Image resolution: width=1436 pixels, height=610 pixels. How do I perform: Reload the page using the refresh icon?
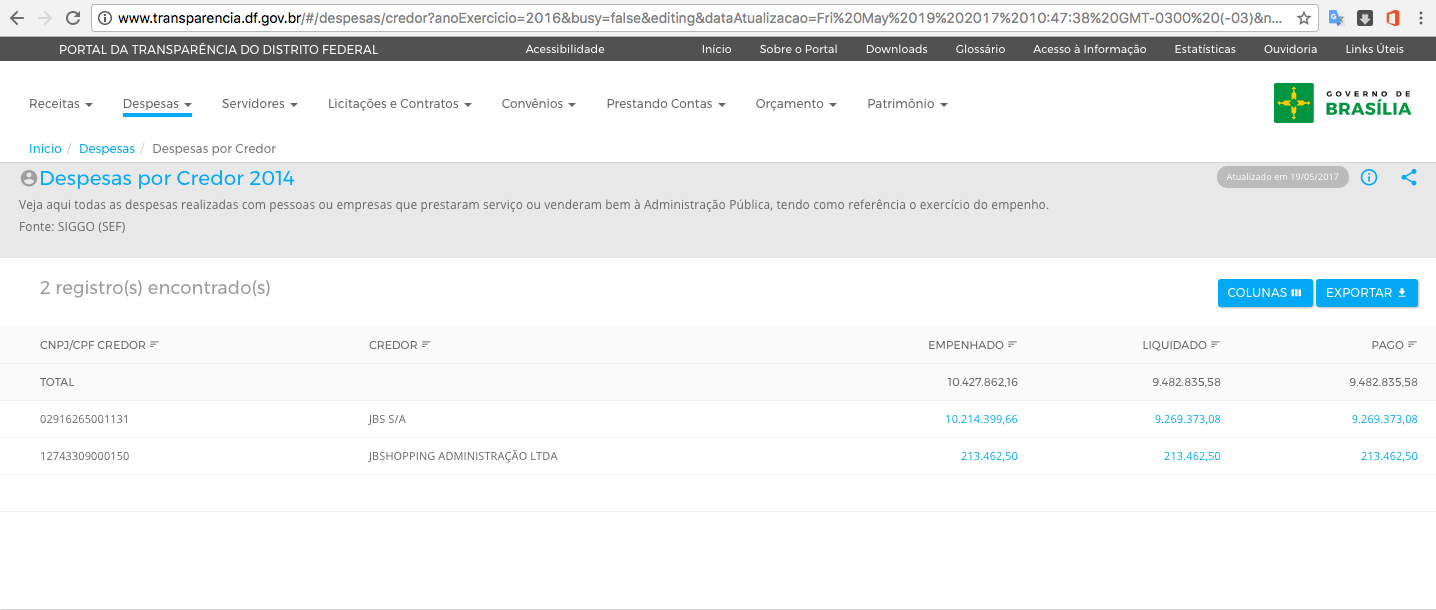coord(72,18)
